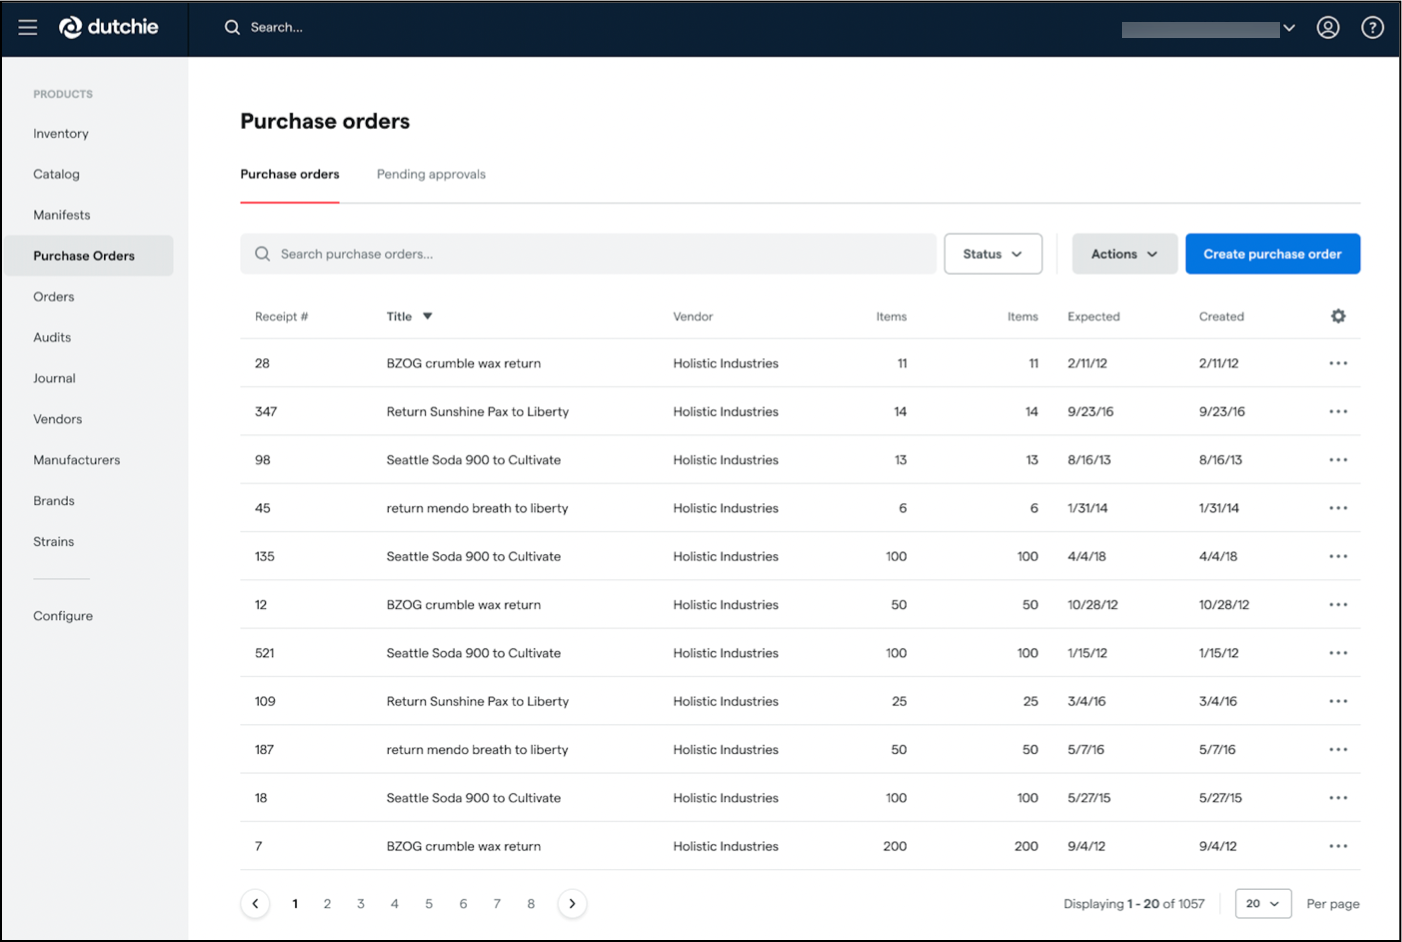Open column settings via the gear icon

coord(1338,316)
